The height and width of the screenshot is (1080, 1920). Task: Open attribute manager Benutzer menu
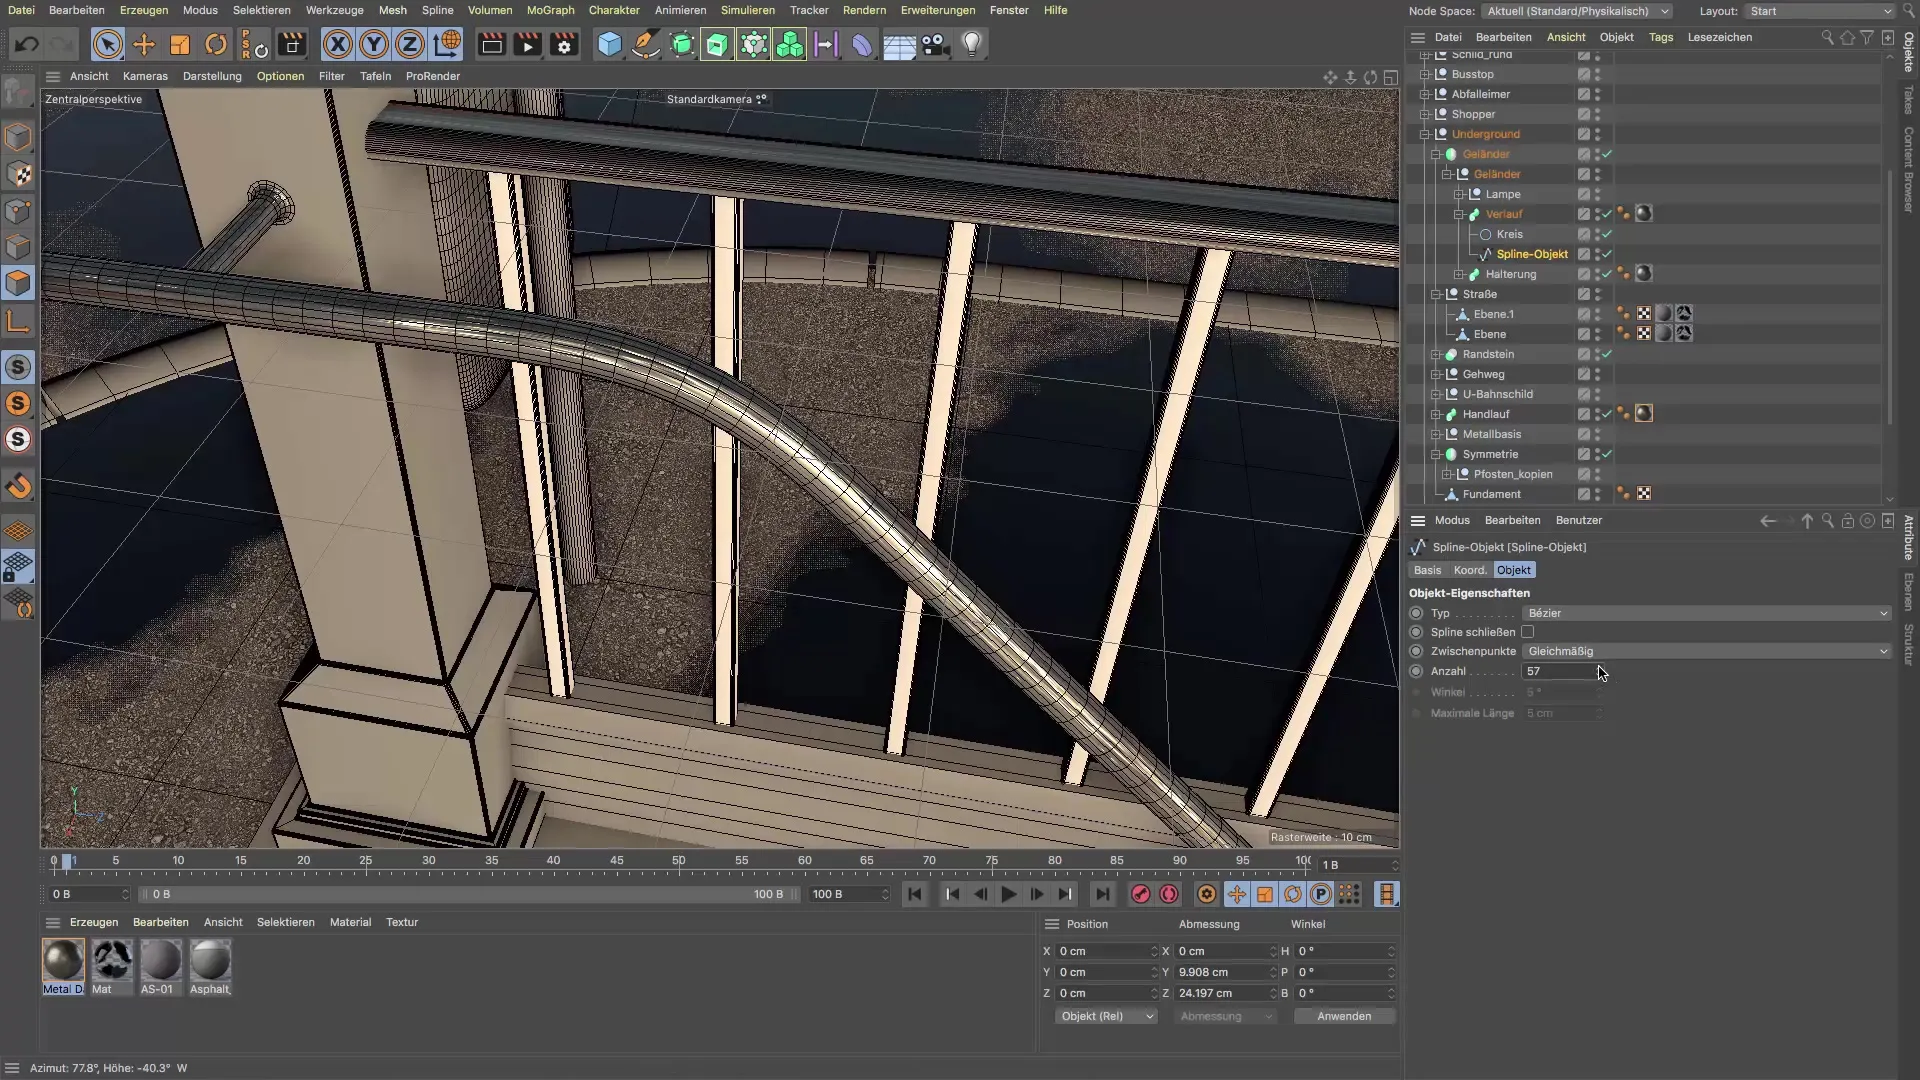(1579, 520)
